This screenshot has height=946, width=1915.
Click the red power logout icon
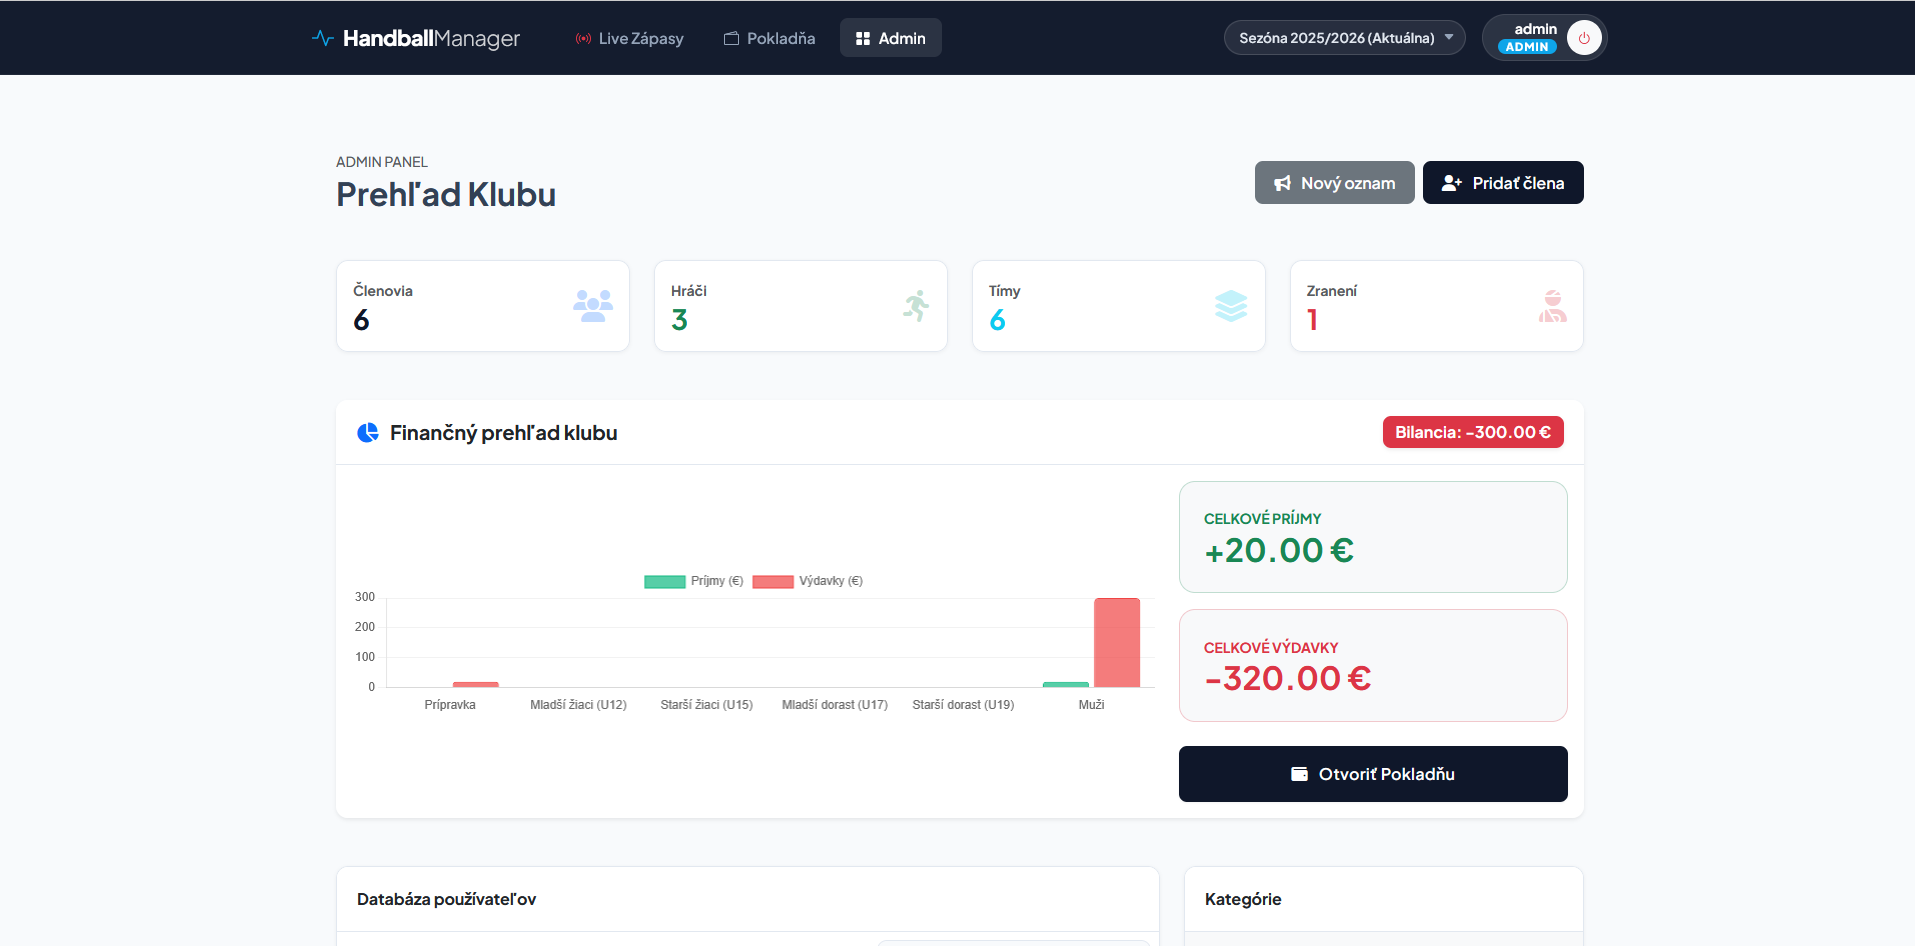[x=1584, y=38]
